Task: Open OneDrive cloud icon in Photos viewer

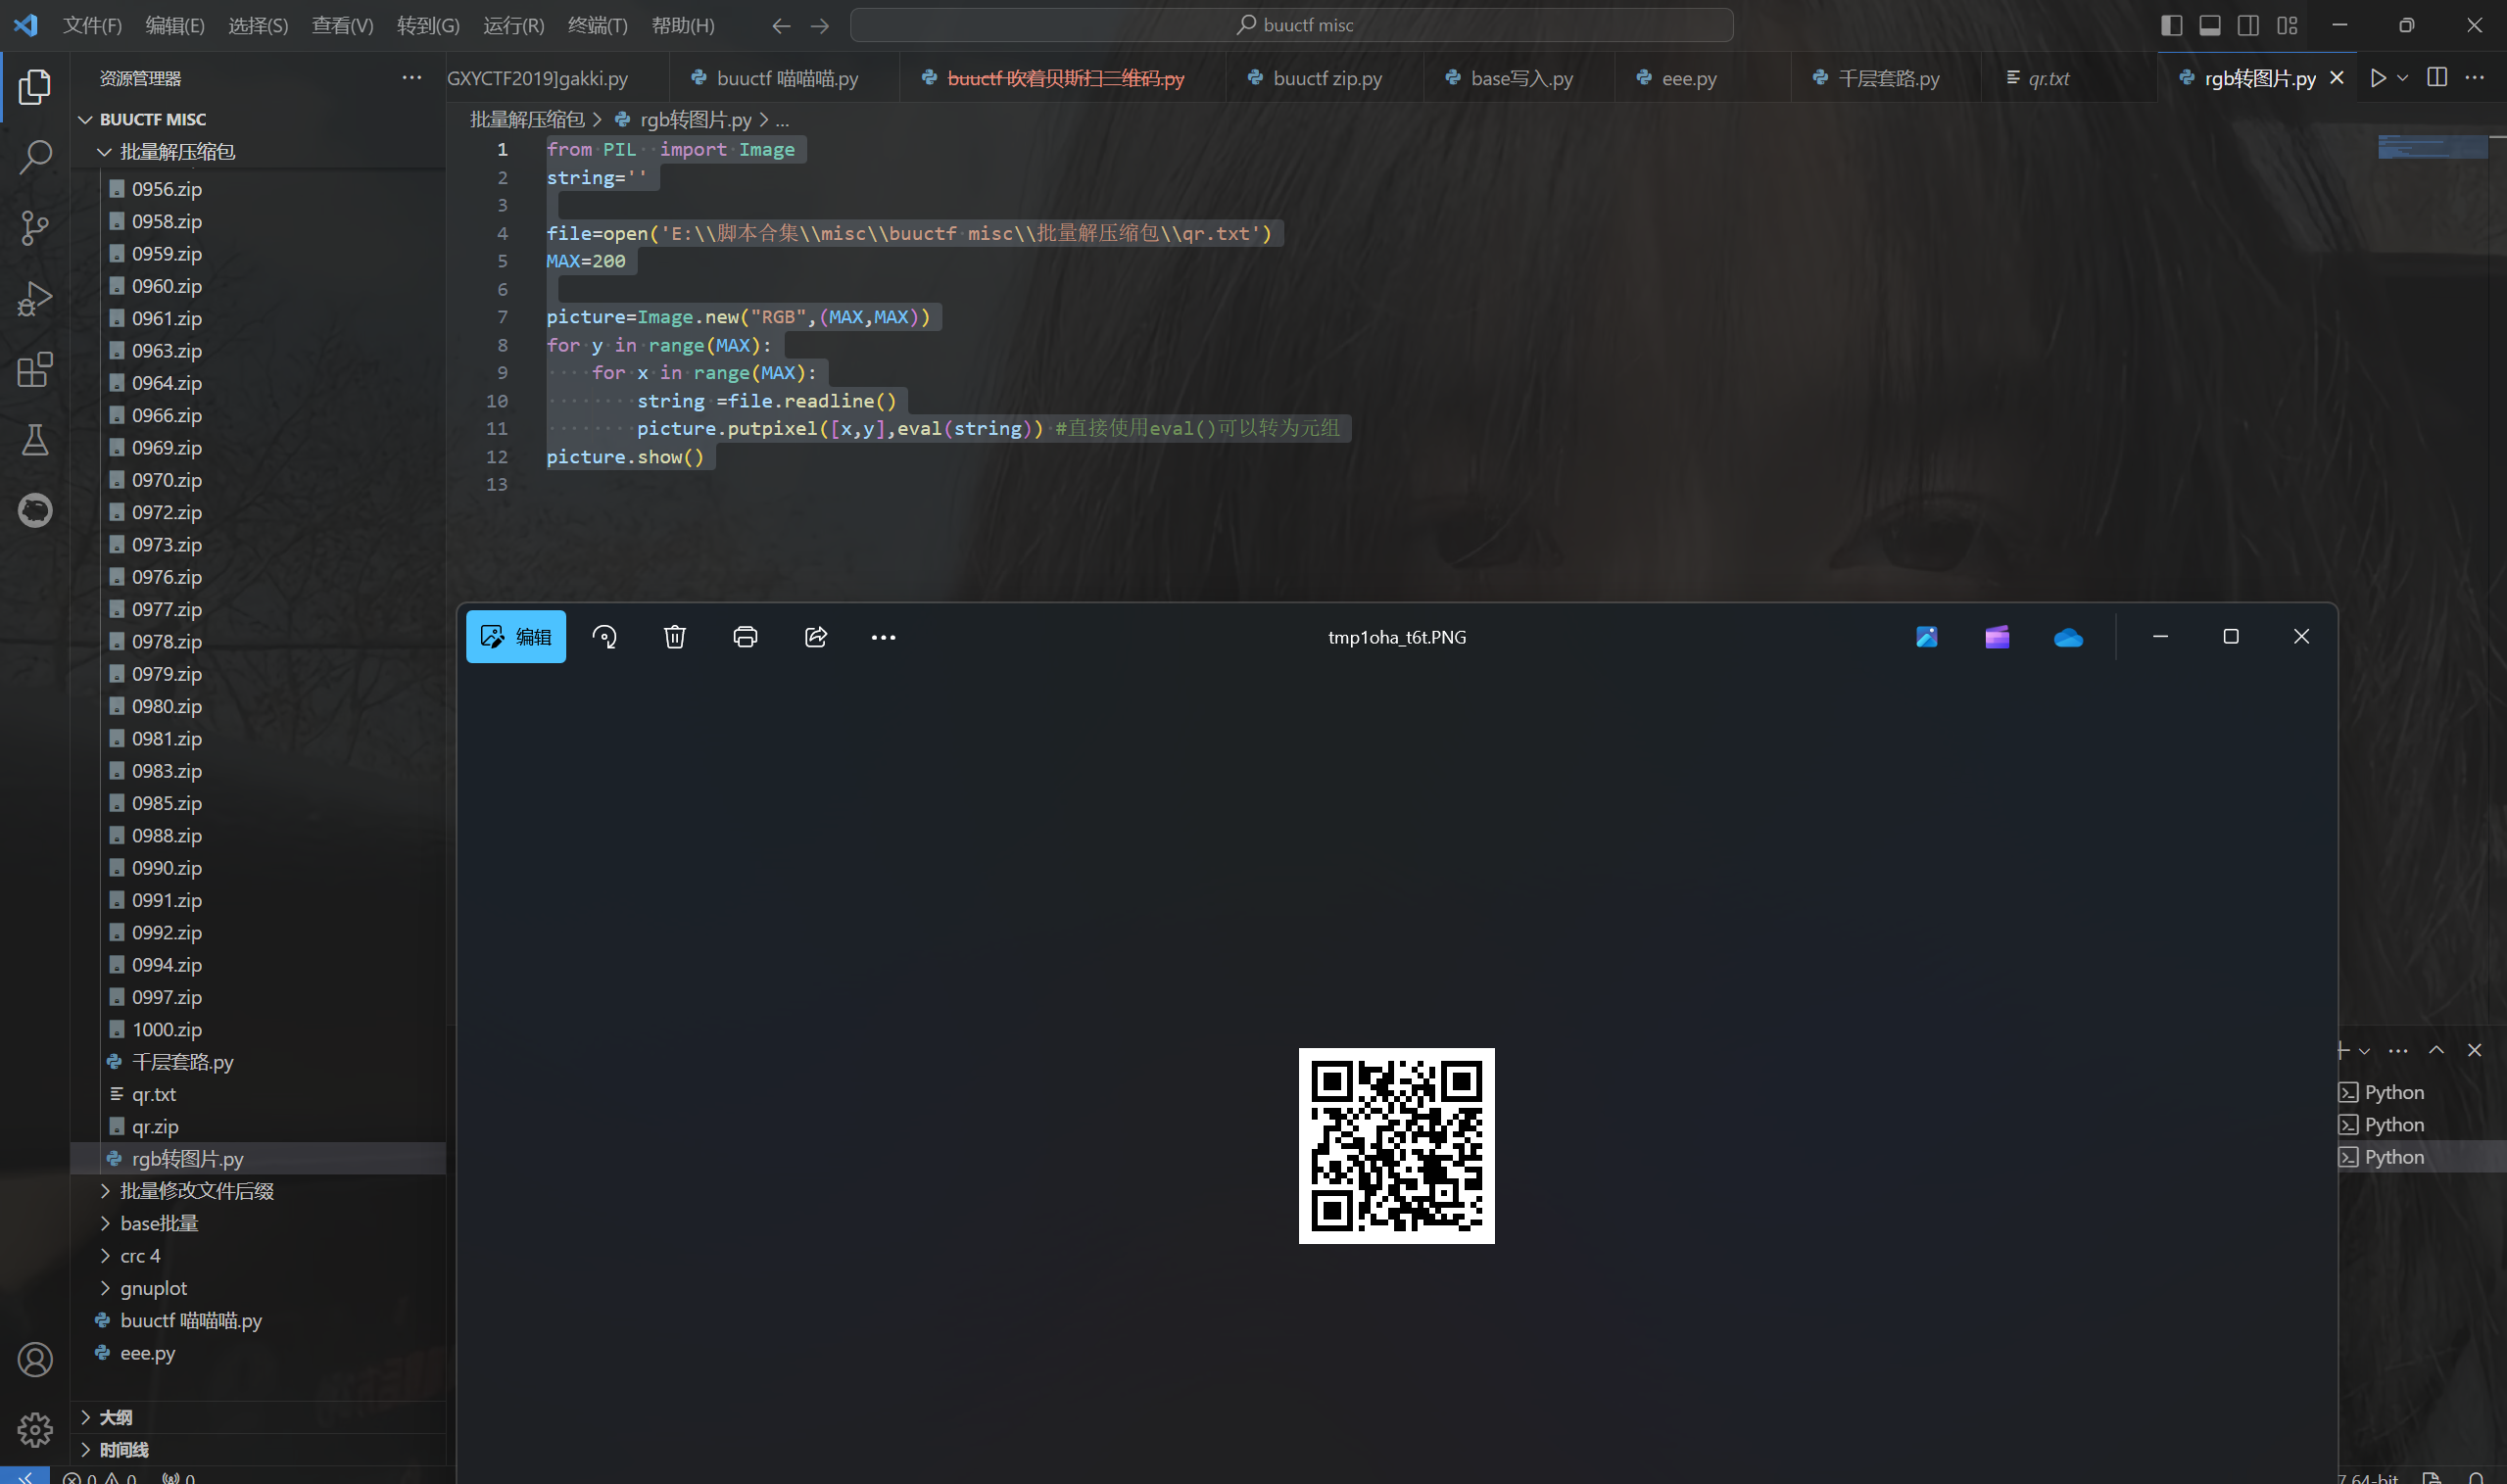Action: 2068,637
